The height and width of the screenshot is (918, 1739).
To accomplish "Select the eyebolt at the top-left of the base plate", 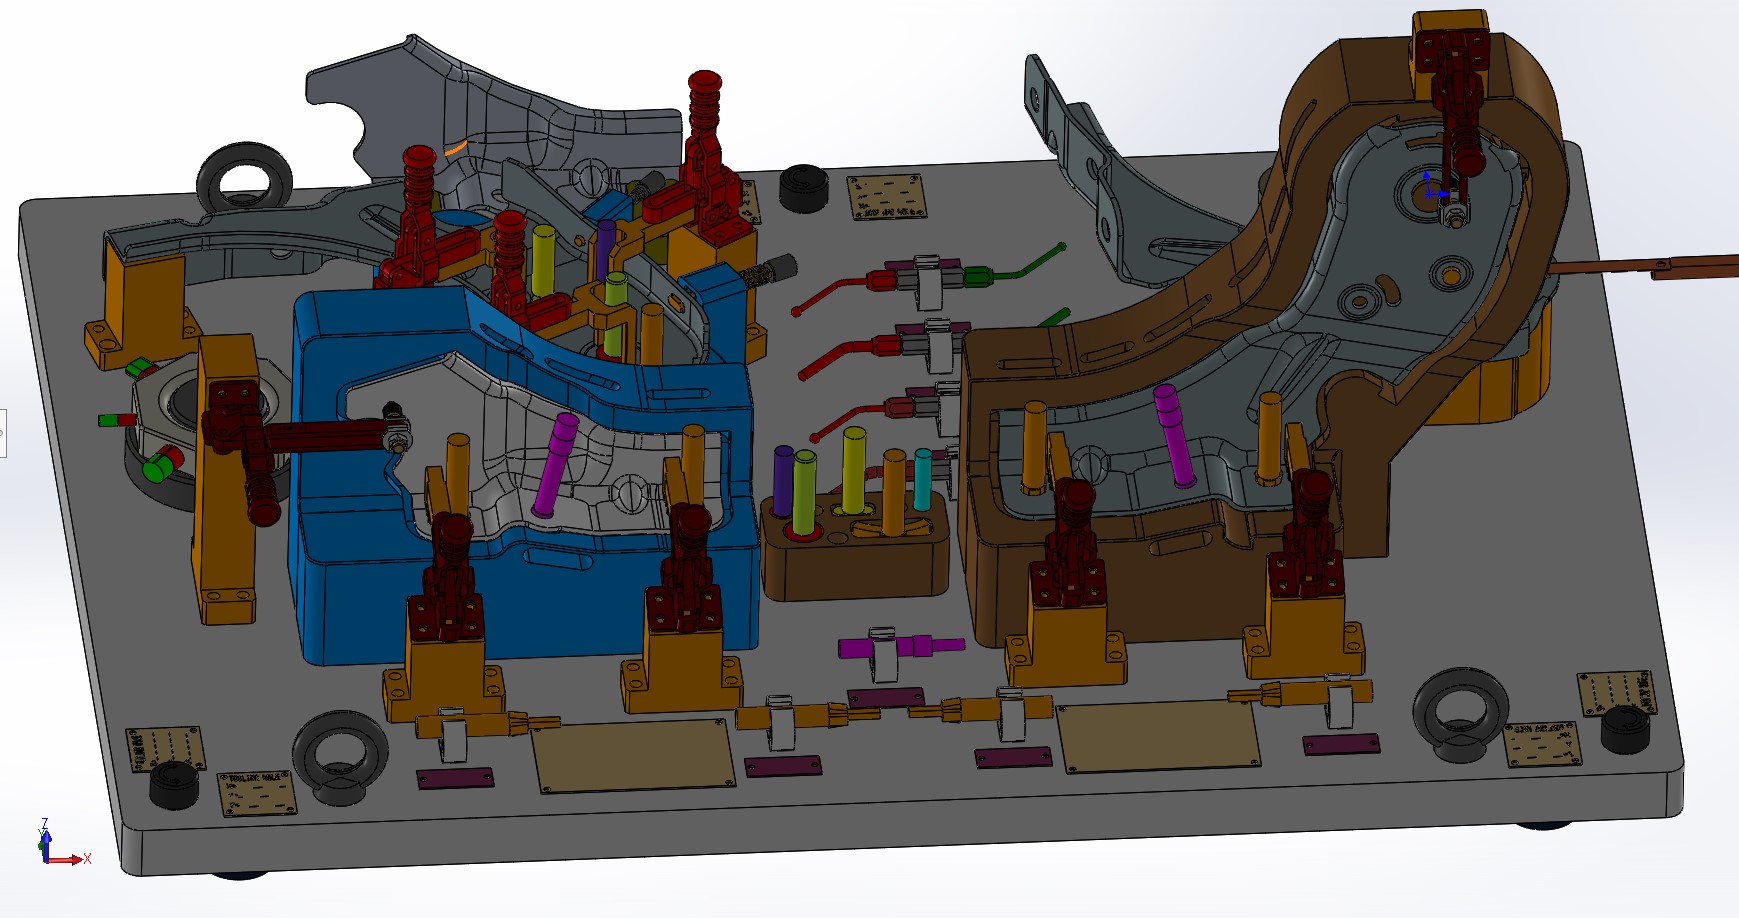I will (244, 179).
